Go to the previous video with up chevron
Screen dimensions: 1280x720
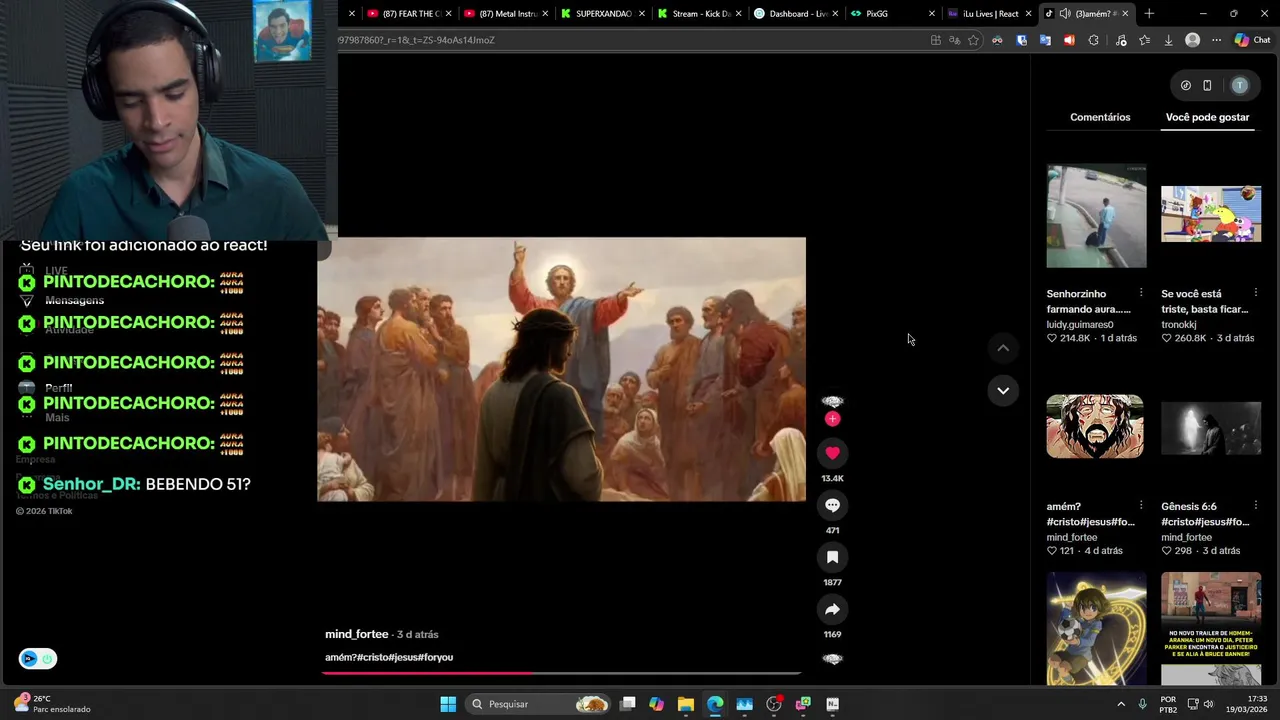coord(1003,348)
